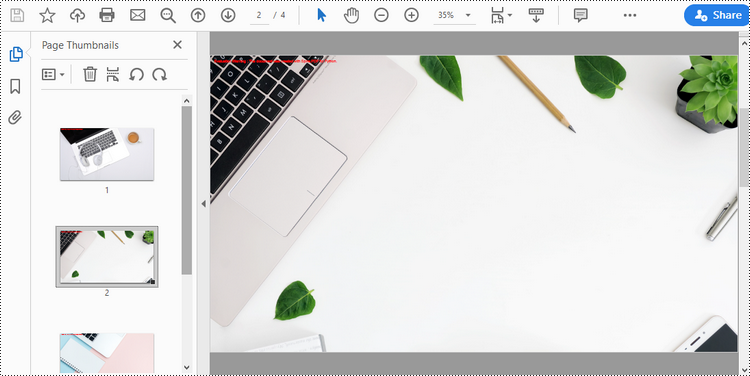Image resolution: width=750 pixels, height=376 pixels.
Task: Open the Bookmarks panel icon
Action: [x=15, y=87]
